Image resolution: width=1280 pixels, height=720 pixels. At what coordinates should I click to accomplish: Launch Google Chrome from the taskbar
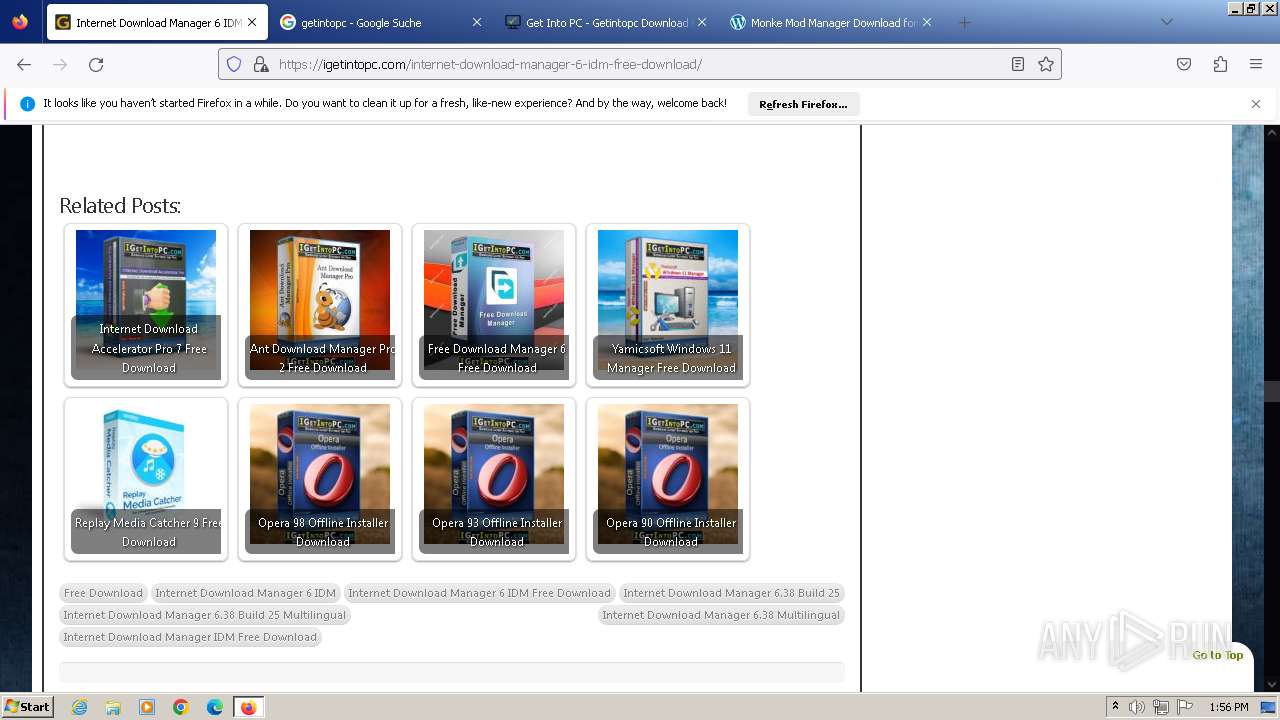click(x=181, y=707)
